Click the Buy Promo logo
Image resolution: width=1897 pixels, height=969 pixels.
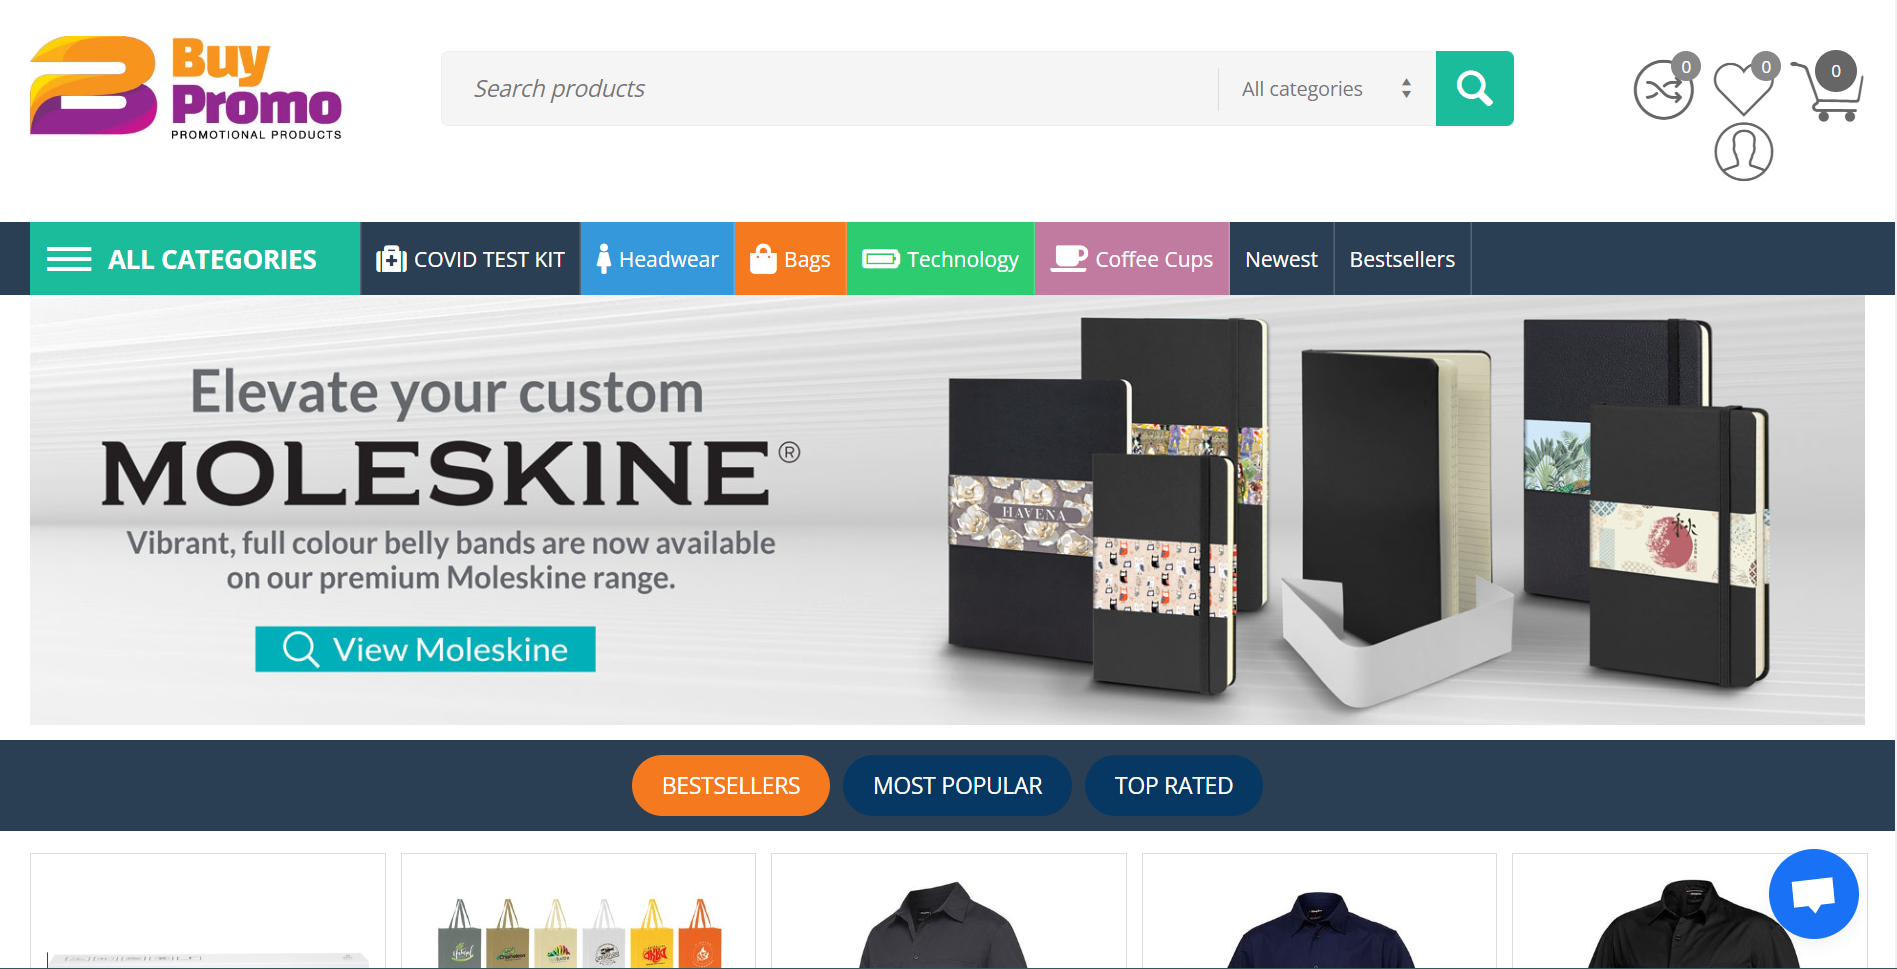186,88
